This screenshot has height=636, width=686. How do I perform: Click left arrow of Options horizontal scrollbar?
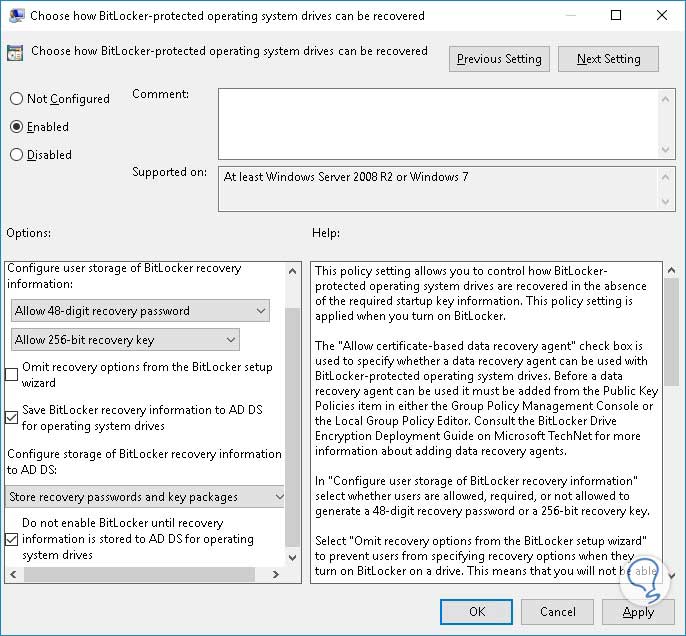[14, 574]
